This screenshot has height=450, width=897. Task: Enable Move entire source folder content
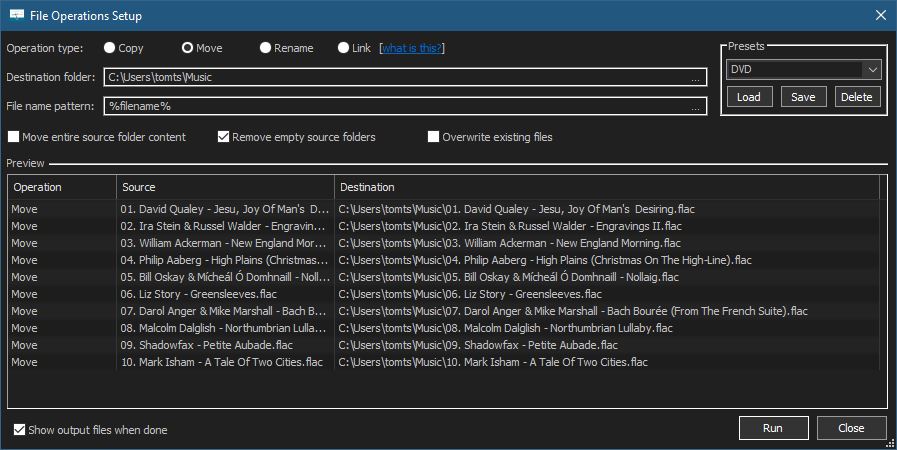click(x=14, y=137)
